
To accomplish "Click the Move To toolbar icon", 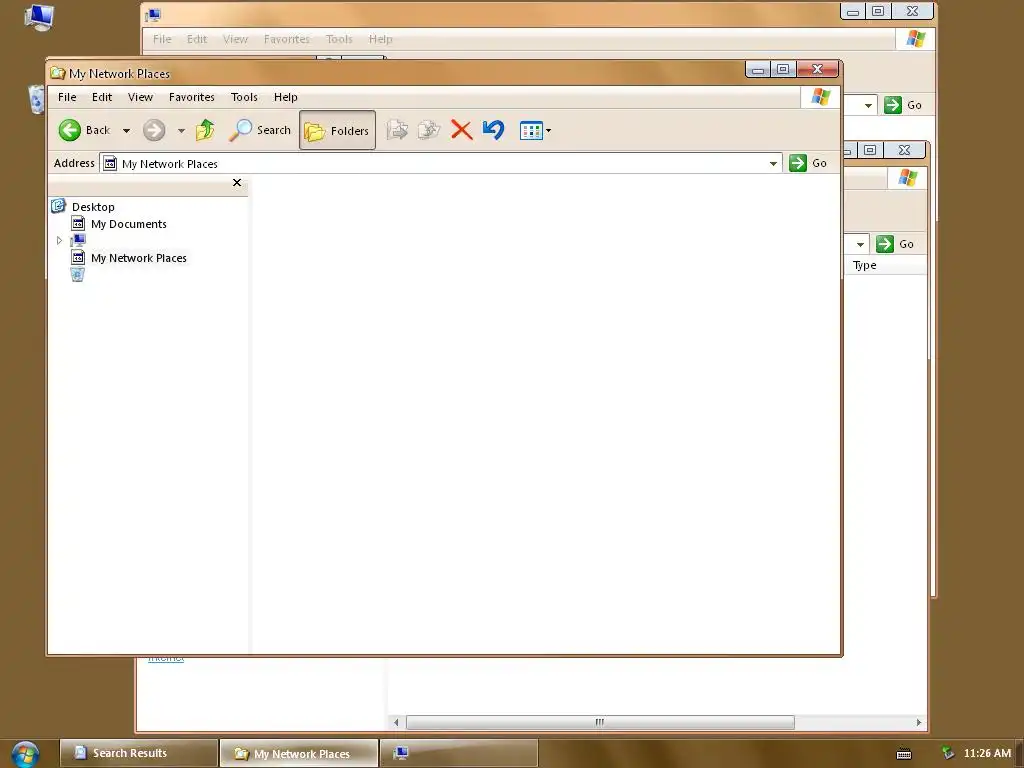I will tap(397, 130).
